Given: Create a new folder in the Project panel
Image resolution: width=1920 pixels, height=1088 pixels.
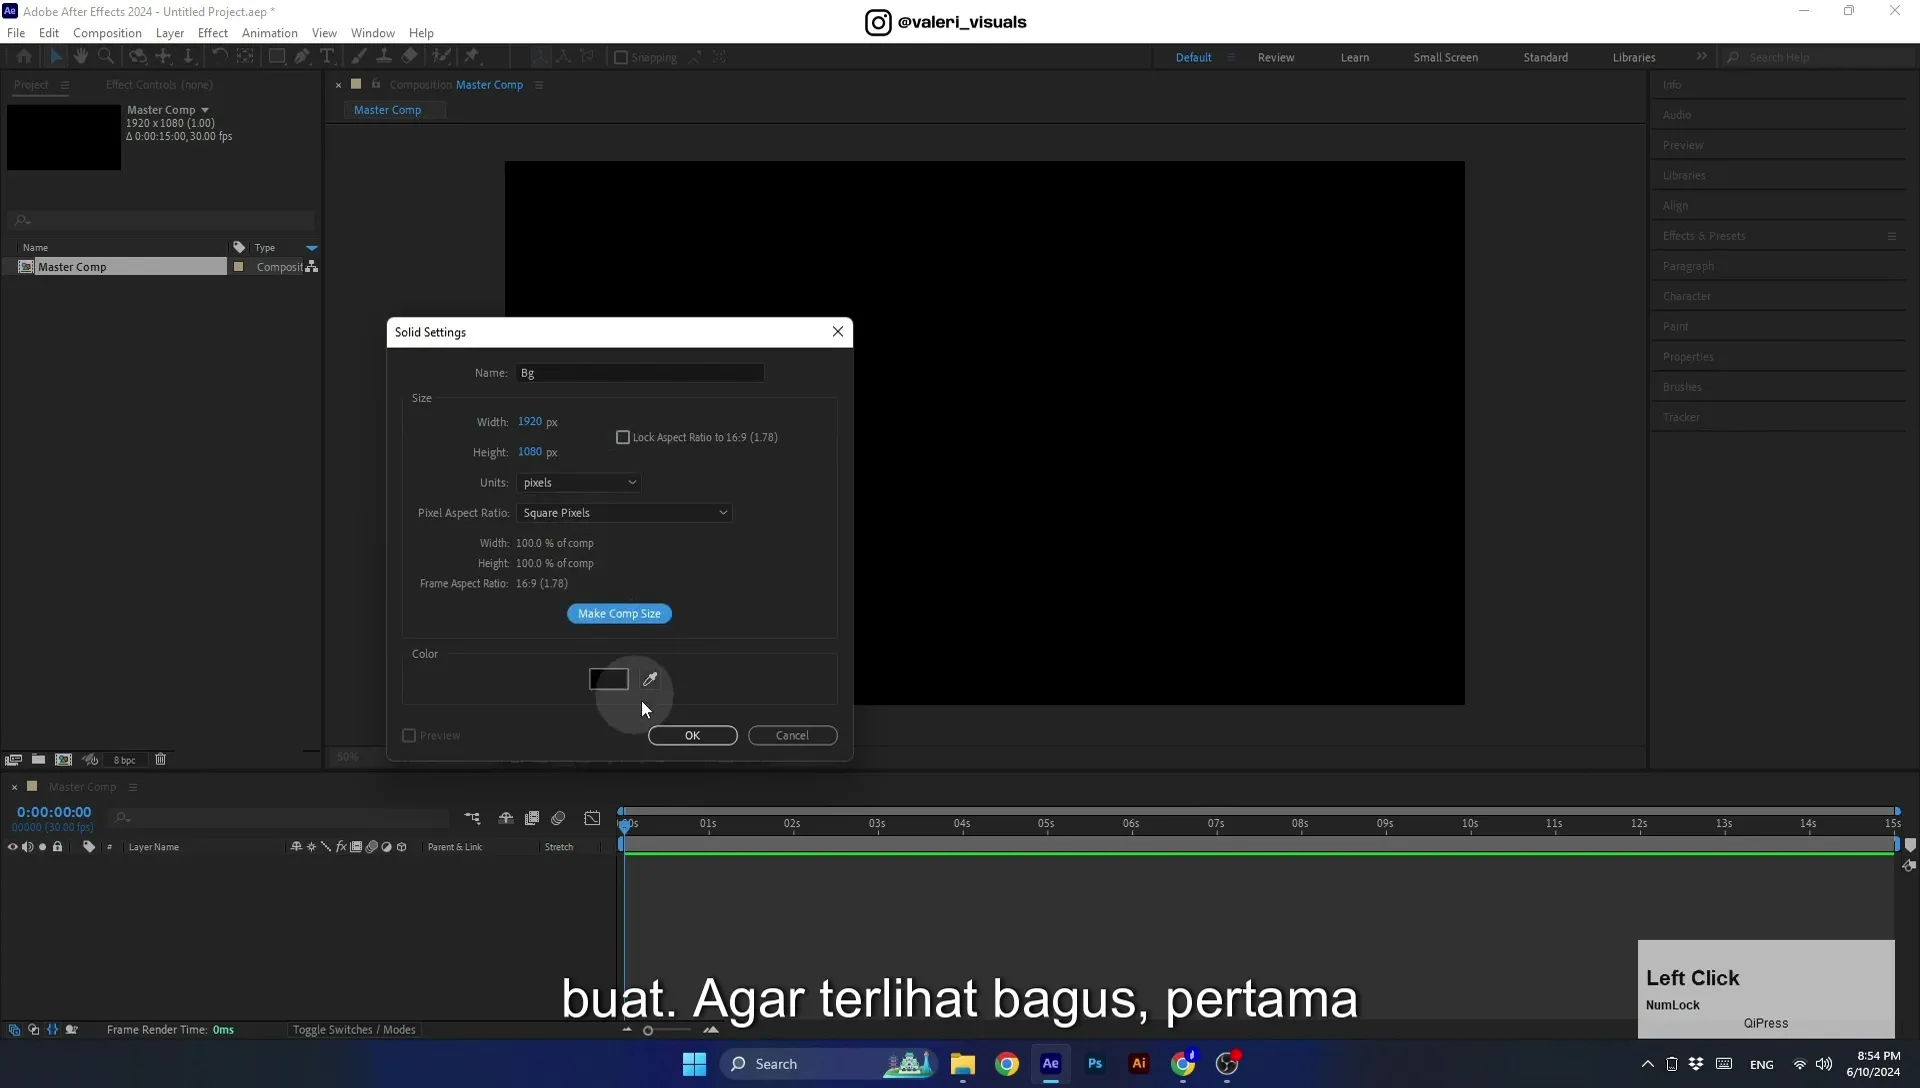Looking at the screenshot, I should tap(38, 760).
